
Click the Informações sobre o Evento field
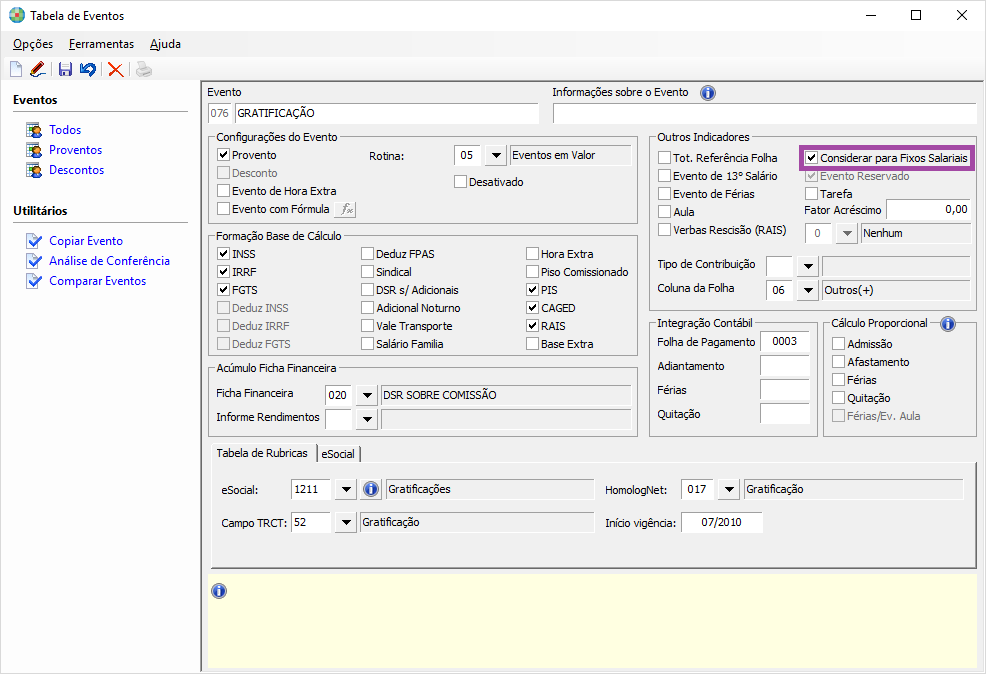[764, 113]
